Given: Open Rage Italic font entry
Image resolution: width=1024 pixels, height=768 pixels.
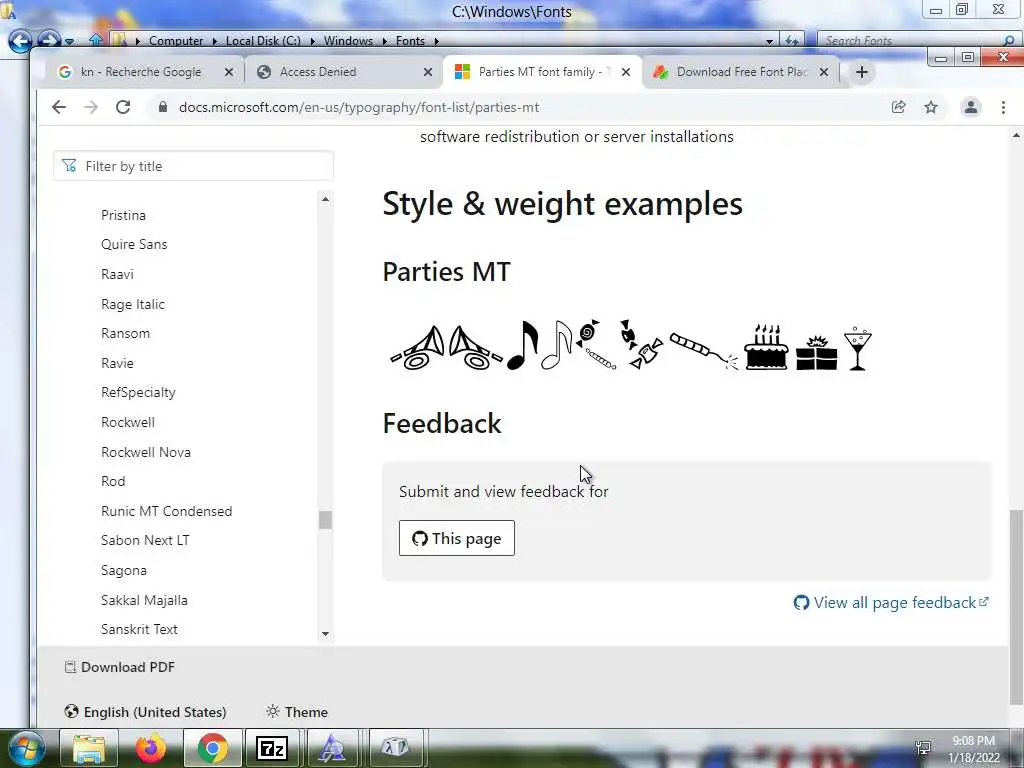Looking at the screenshot, I should pyautogui.click(x=133, y=304).
